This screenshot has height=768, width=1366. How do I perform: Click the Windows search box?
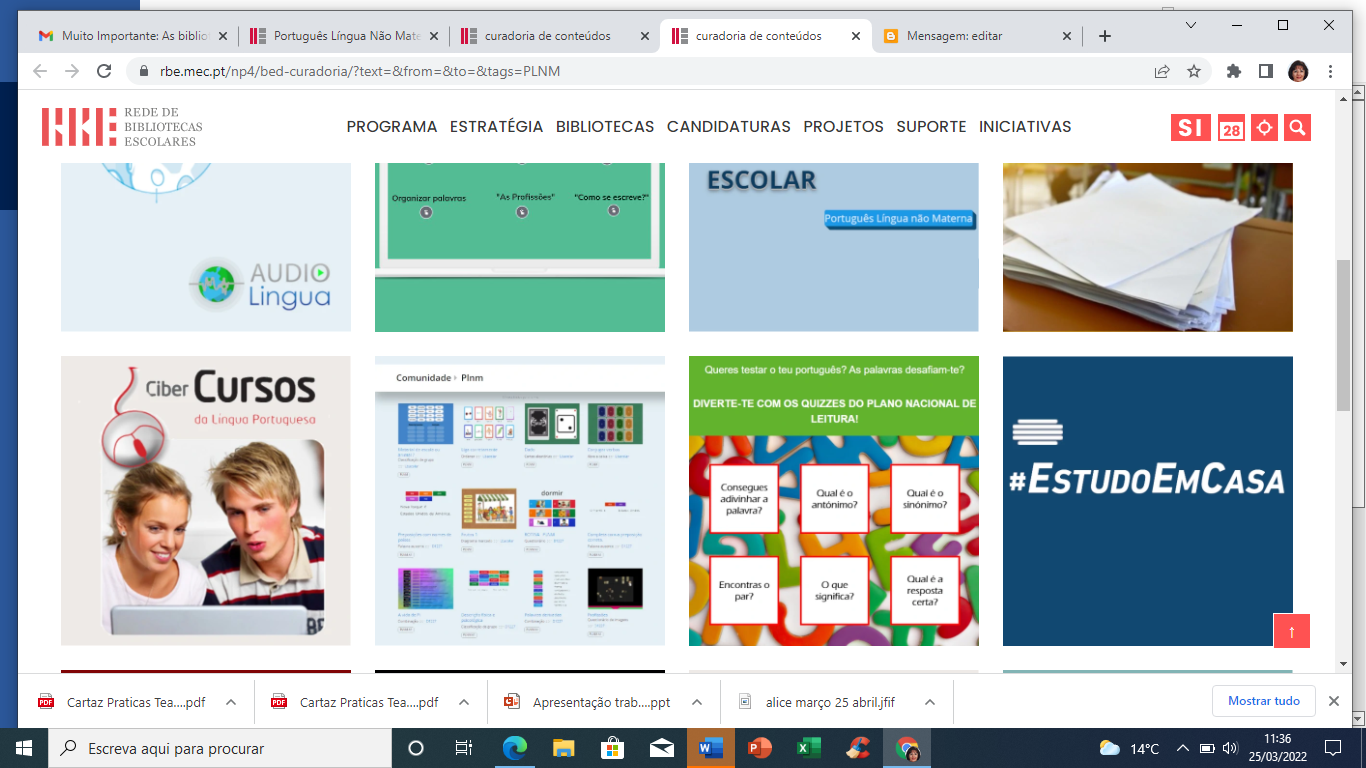220,748
